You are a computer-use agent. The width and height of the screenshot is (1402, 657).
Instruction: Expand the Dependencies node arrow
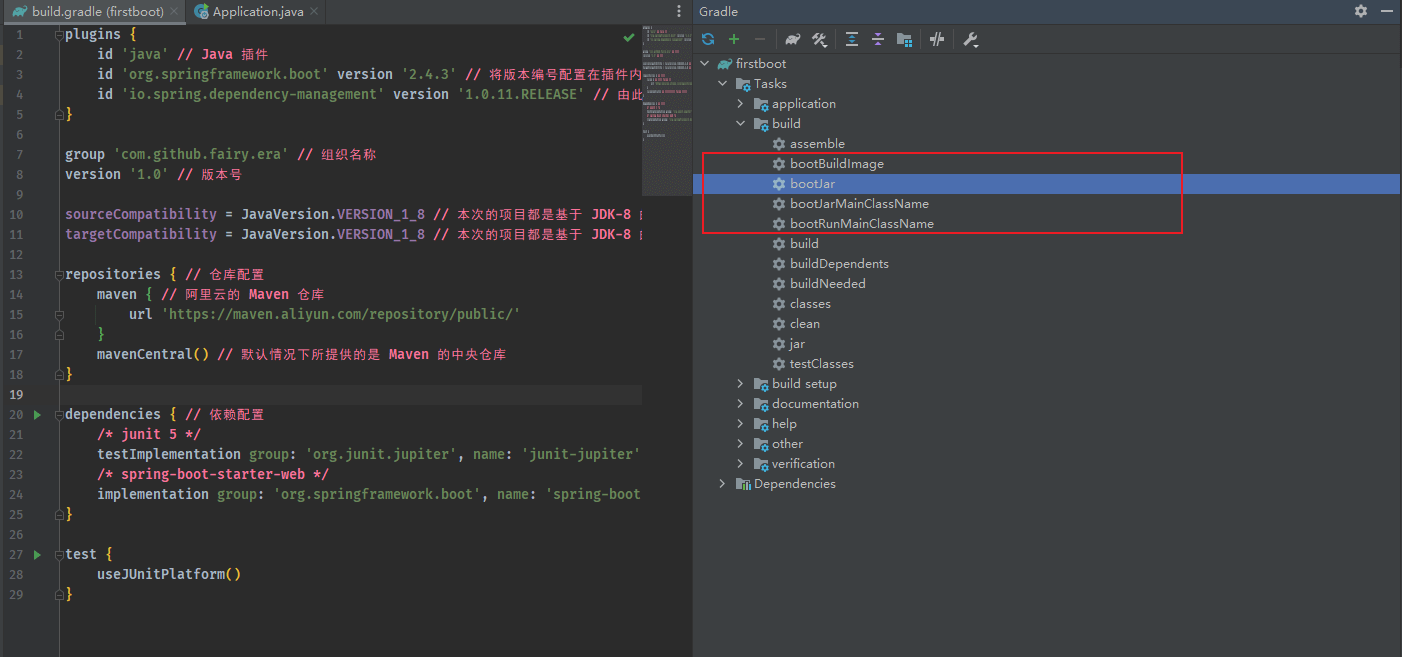coord(723,484)
